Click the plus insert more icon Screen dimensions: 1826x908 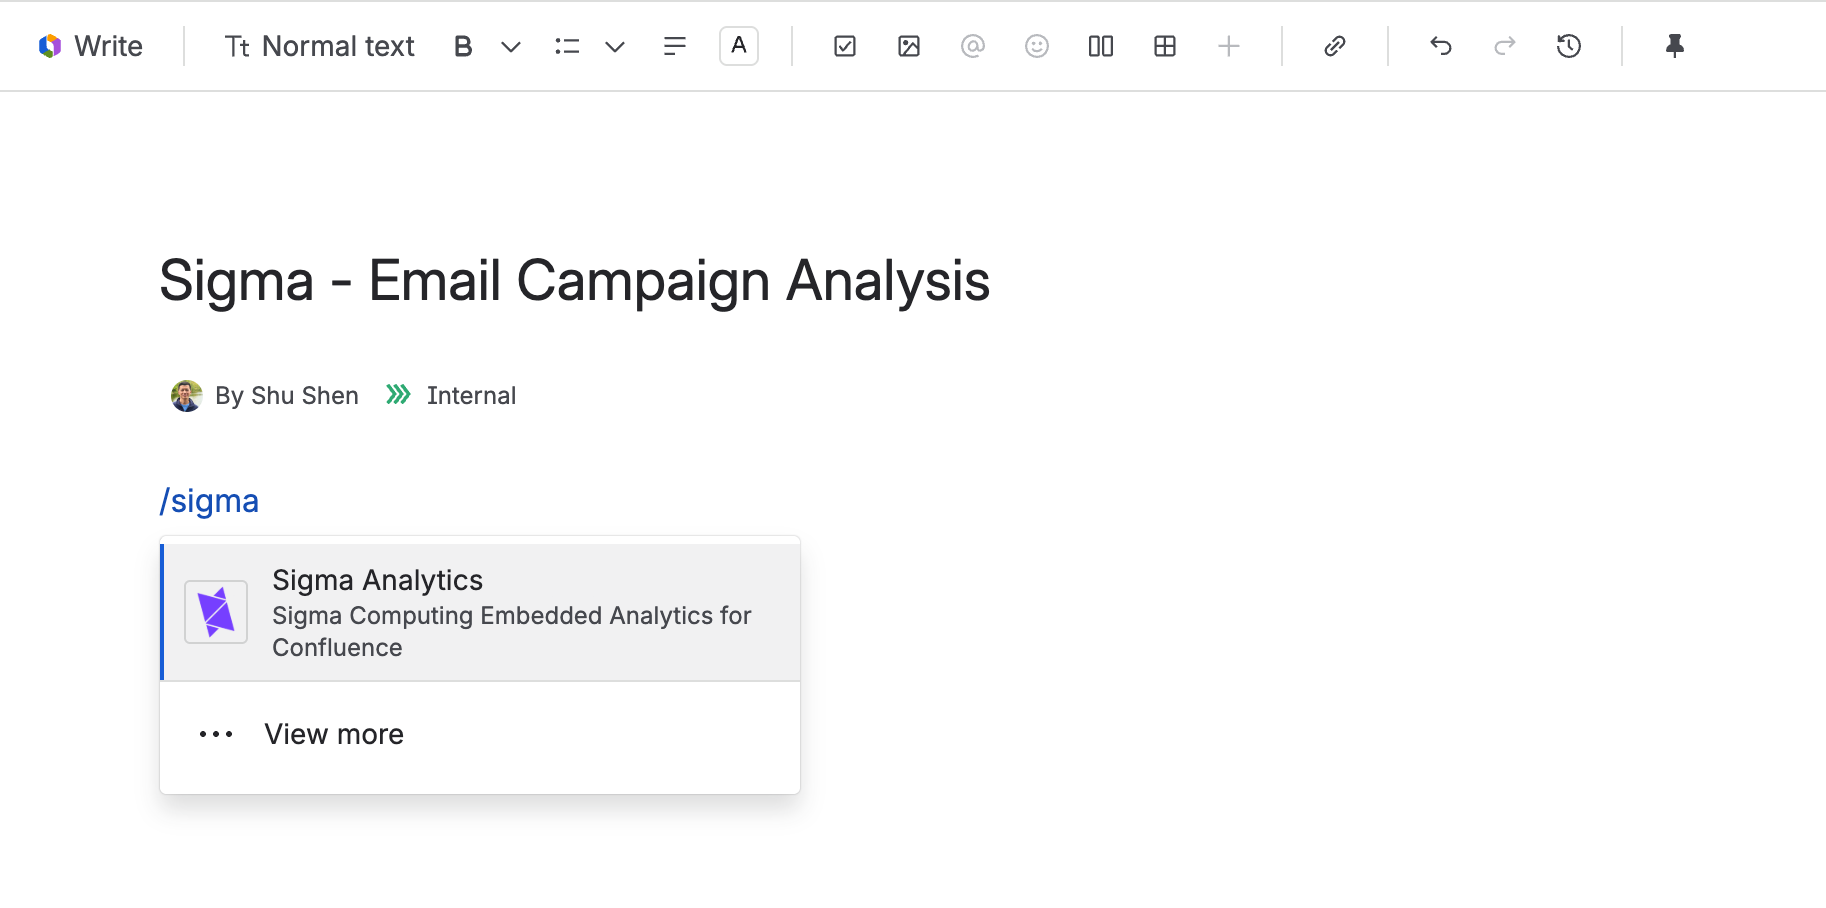(x=1229, y=46)
